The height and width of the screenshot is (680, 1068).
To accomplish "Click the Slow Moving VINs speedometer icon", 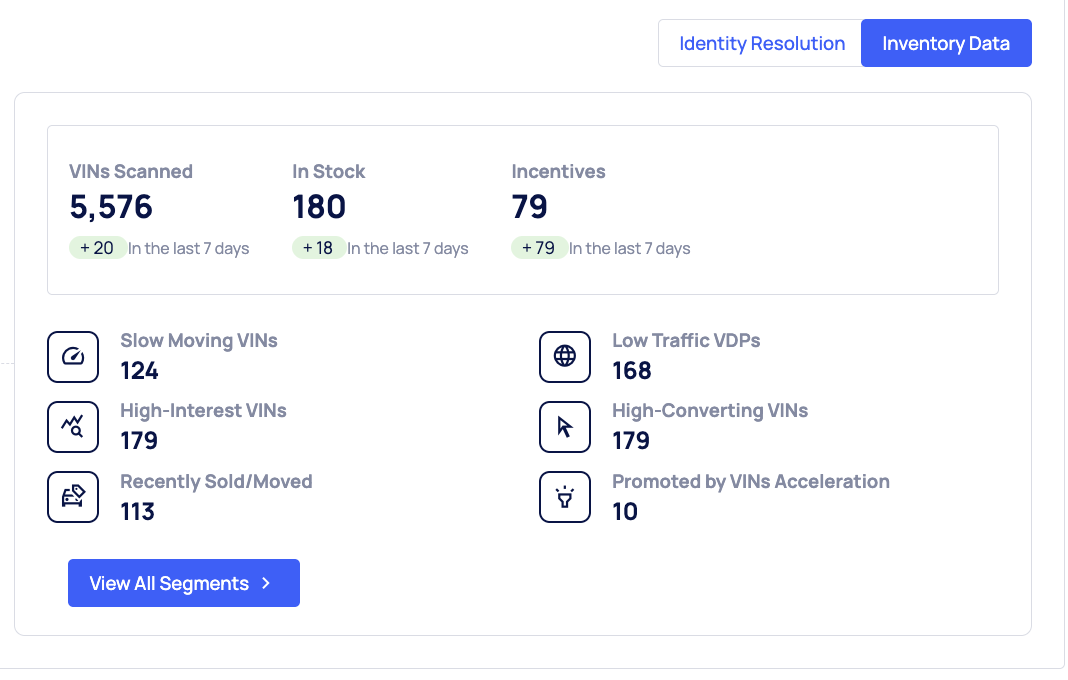I will point(73,357).
